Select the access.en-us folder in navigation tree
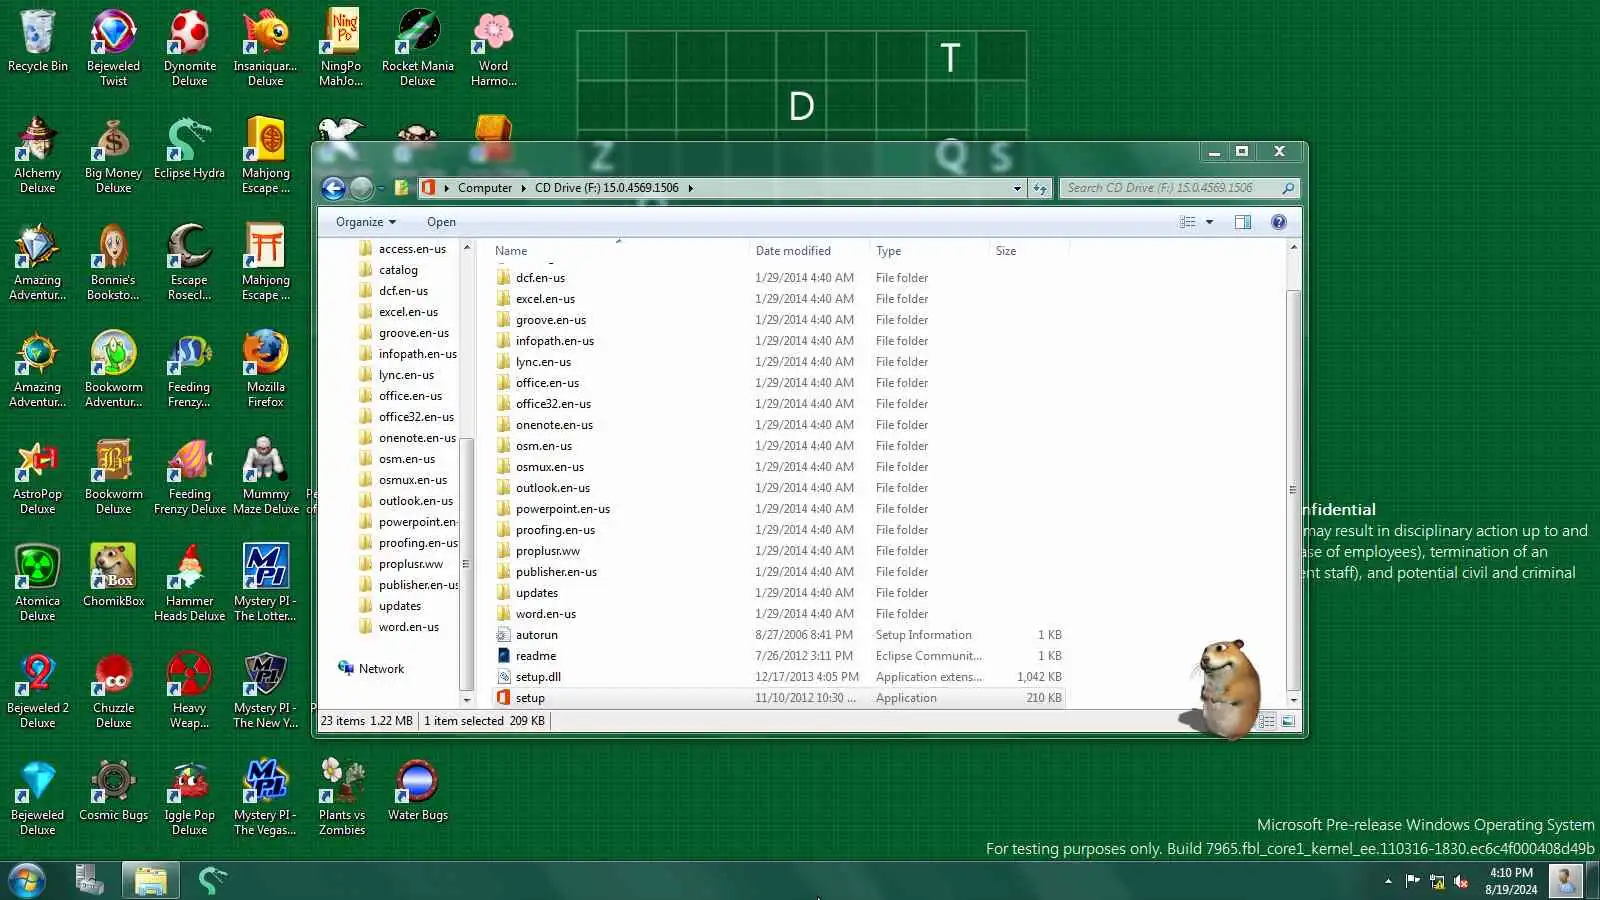 point(412,249)
